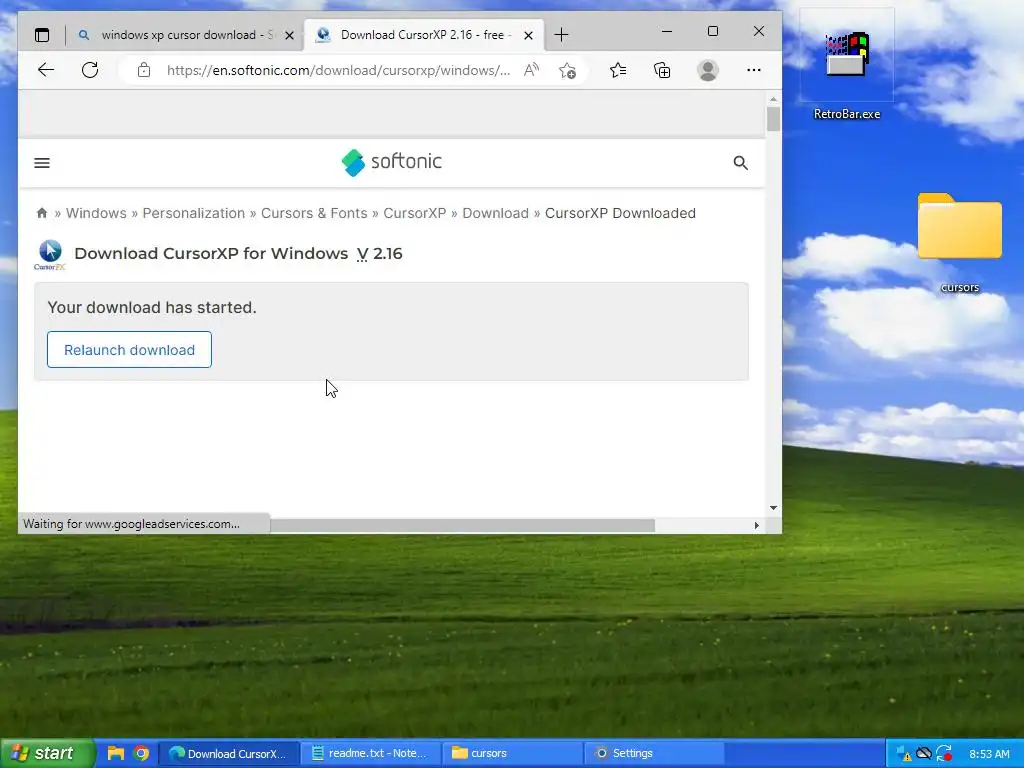Image resolution: width=1024 pixels, height=768 pixels.
Task: Open the Collections icon
Action: 662,70
